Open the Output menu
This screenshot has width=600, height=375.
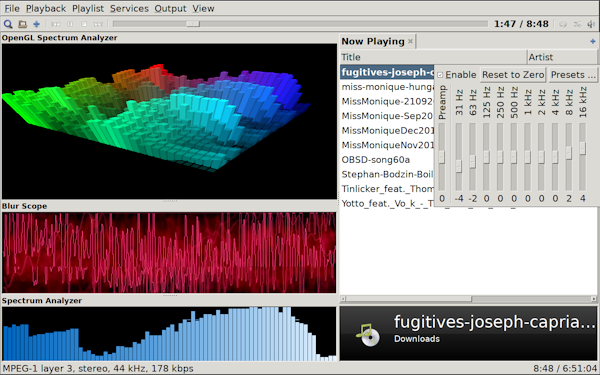point(170,8)
